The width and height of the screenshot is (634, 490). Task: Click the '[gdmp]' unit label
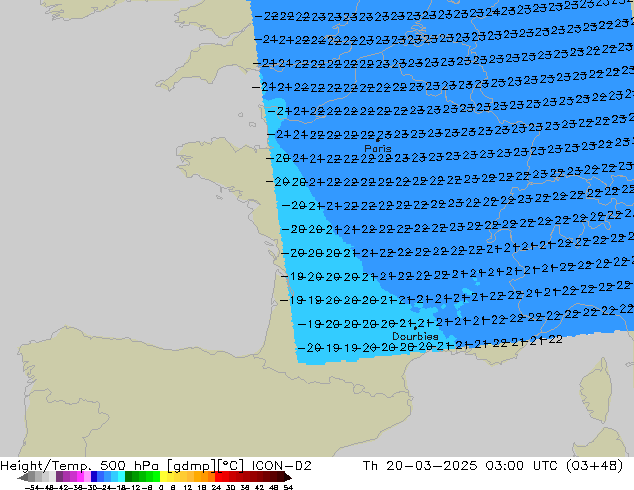pos(192,466)
